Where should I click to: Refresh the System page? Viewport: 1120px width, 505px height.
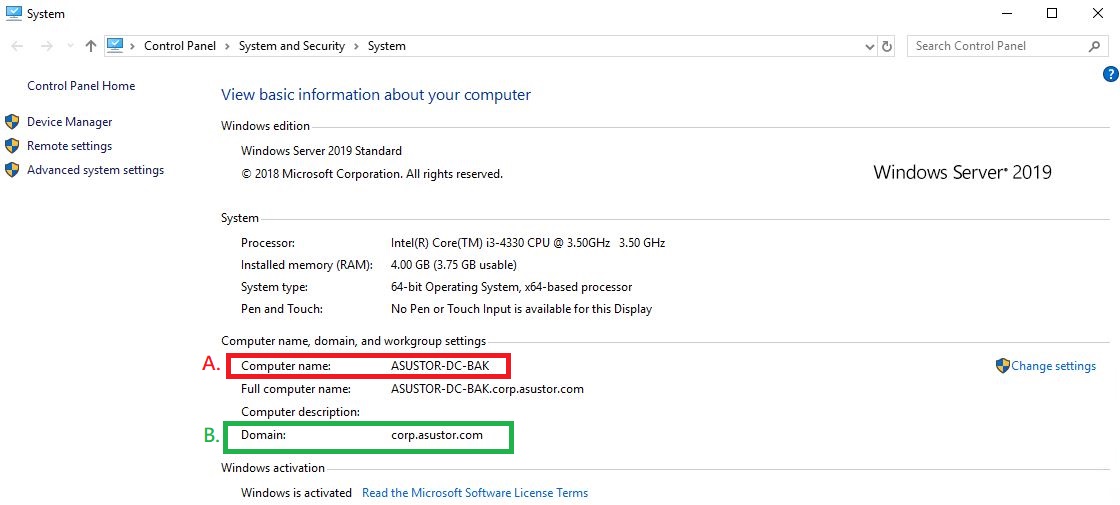tap(887, 46)
